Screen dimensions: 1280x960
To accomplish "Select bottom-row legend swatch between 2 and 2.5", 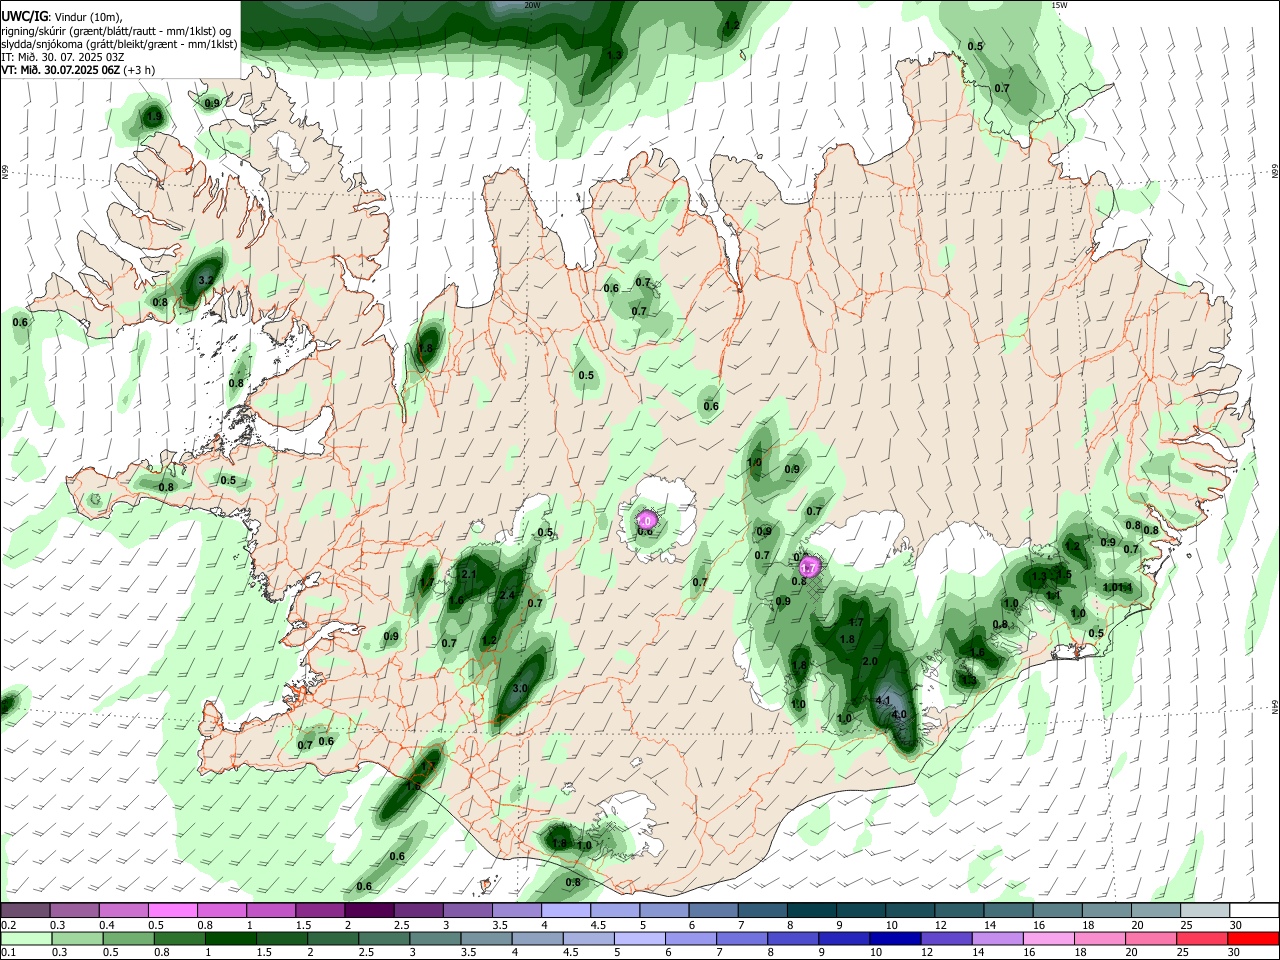I will tap(333, 939).
